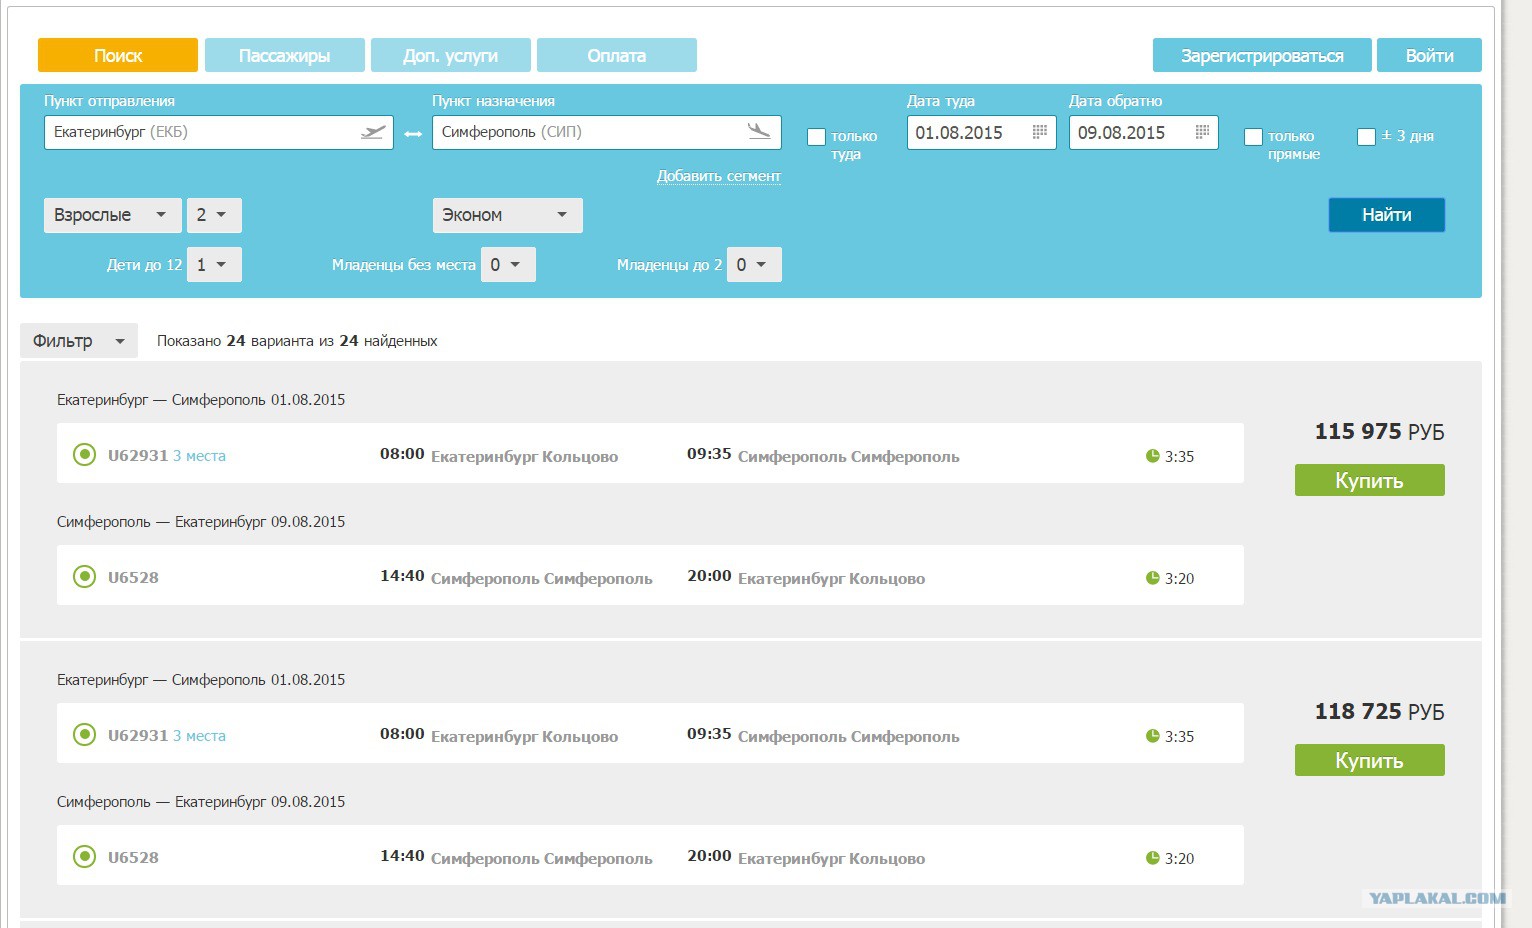Viewport: 1532px width, 928px height.
Task: Open Дети до 12 count dropdown
Action: (214, 265)
